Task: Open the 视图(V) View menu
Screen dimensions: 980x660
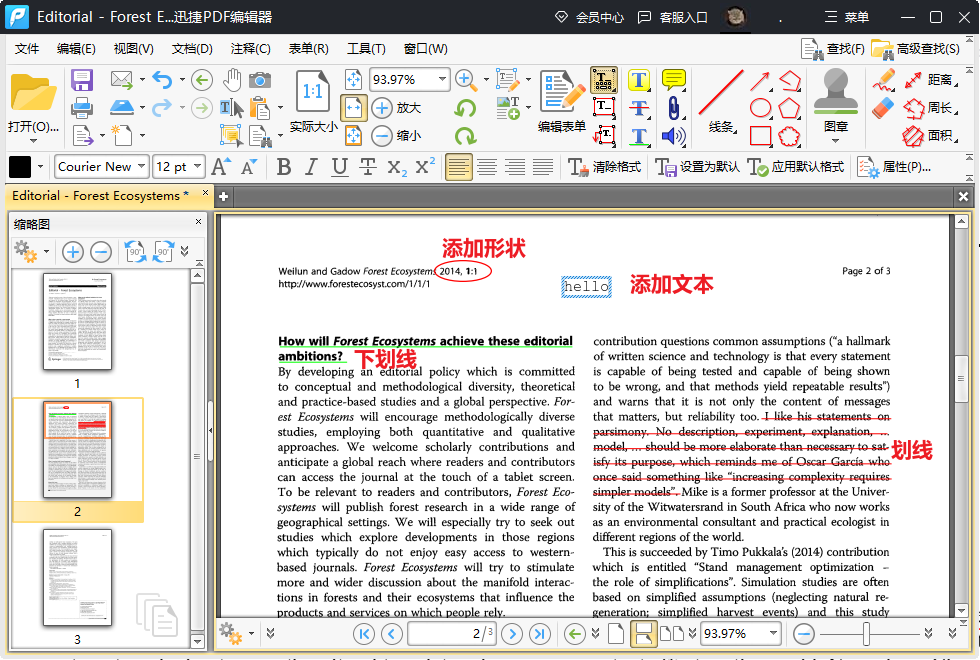Action: [x=133, y=49]
